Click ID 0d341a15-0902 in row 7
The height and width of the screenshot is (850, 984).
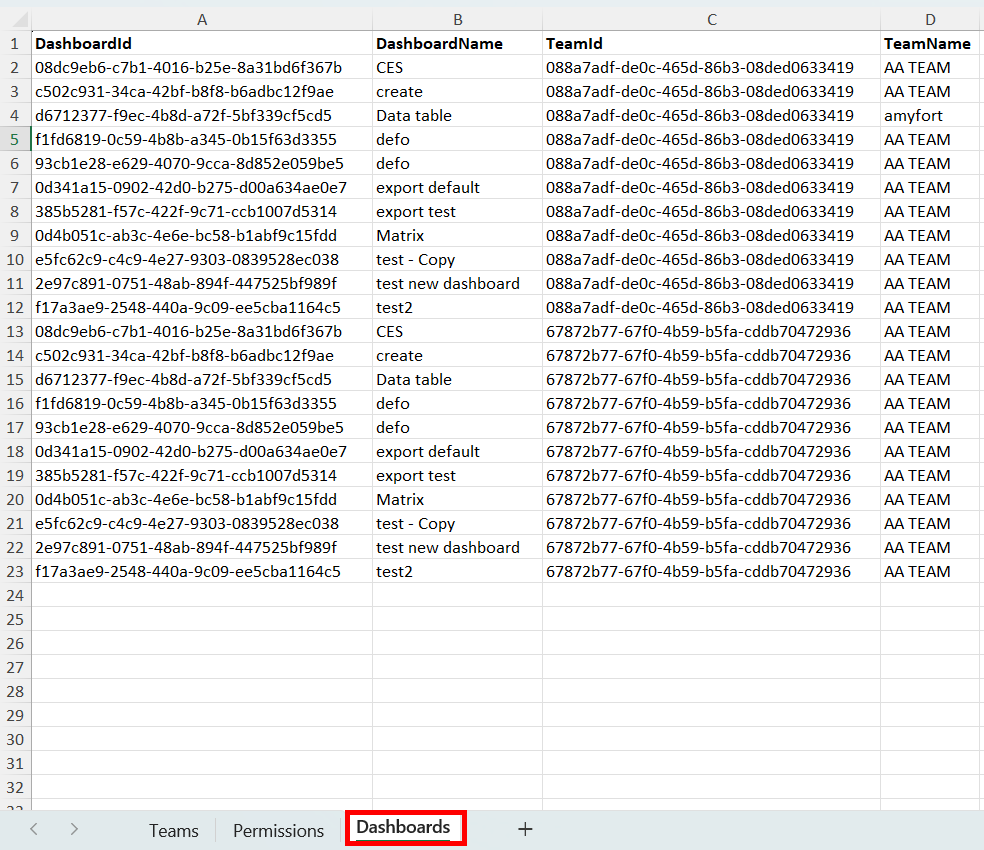point(202,188)
